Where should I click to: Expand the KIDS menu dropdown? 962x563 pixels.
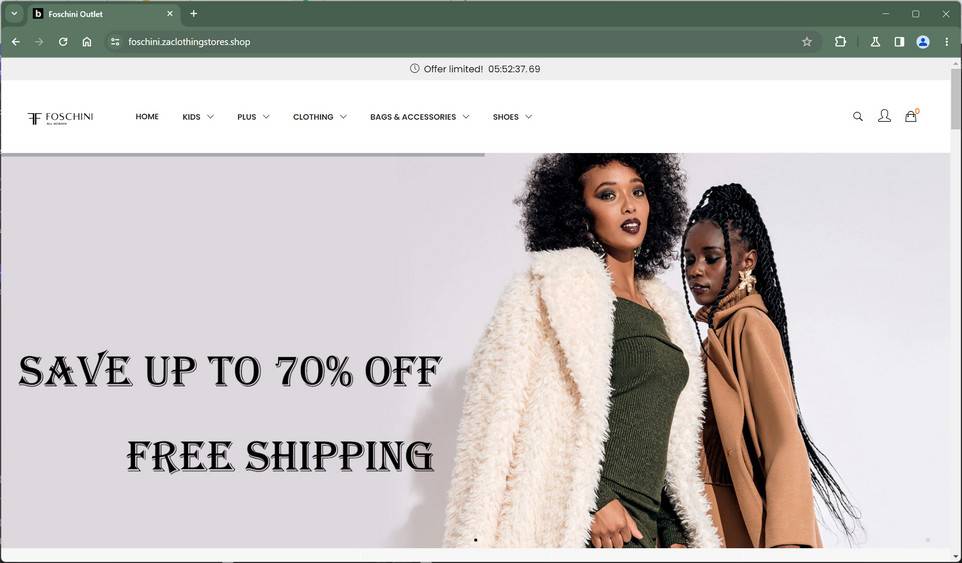coord(198,117)
